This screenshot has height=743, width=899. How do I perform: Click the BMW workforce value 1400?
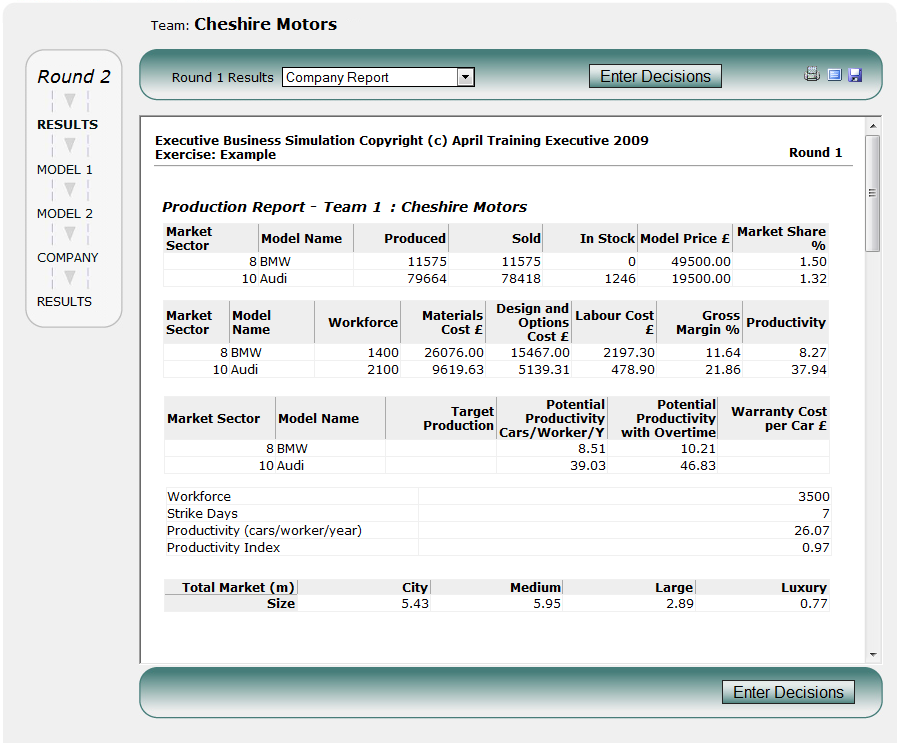[383, 353]
